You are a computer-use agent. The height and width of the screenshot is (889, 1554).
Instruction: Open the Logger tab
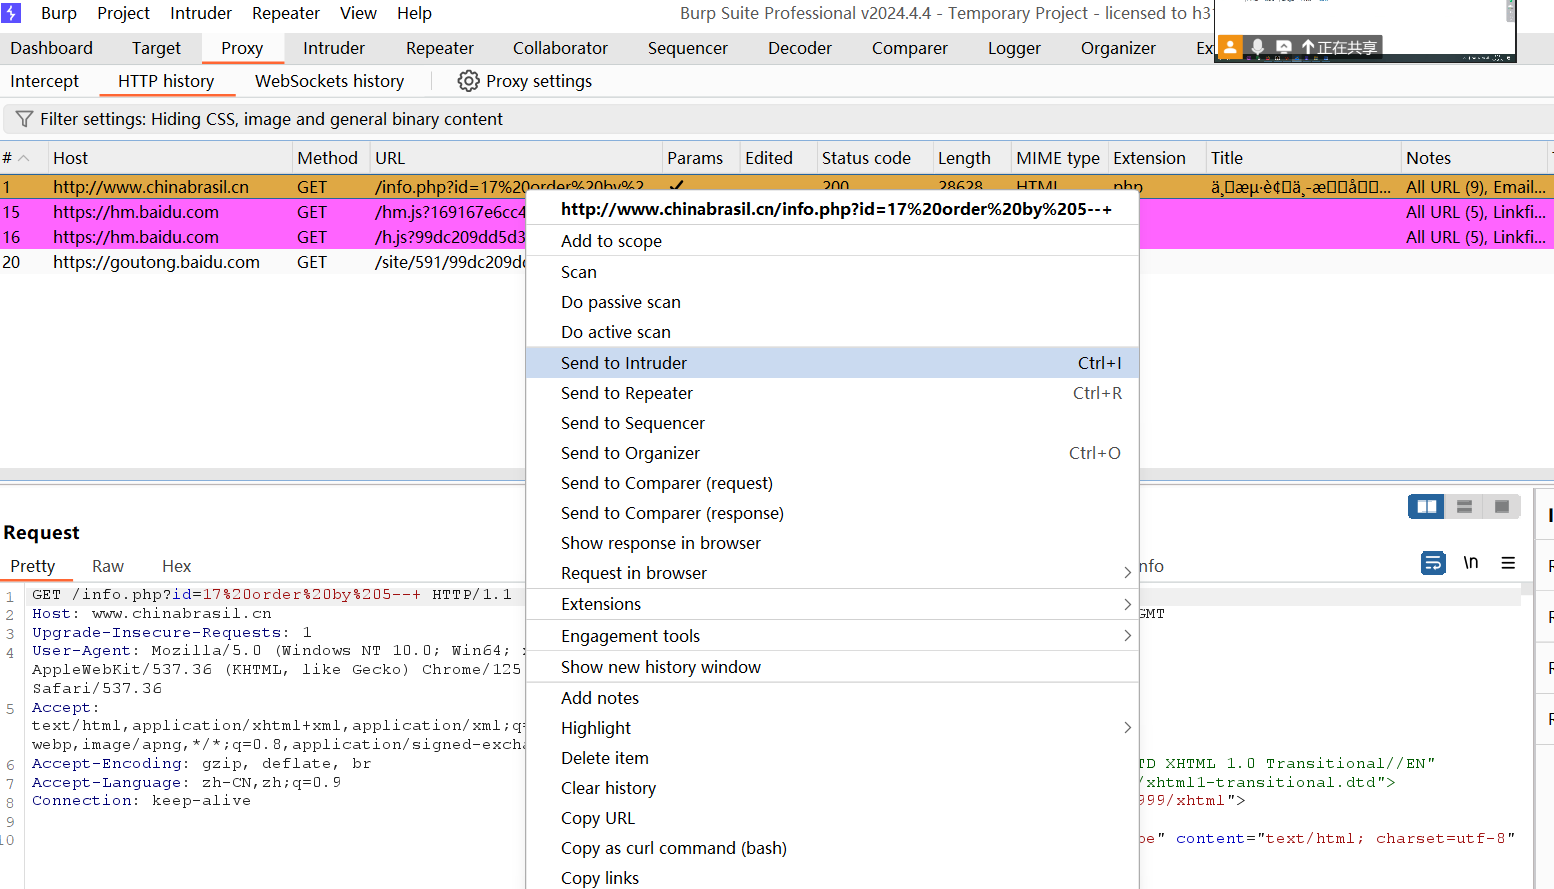coord(1014,48)
